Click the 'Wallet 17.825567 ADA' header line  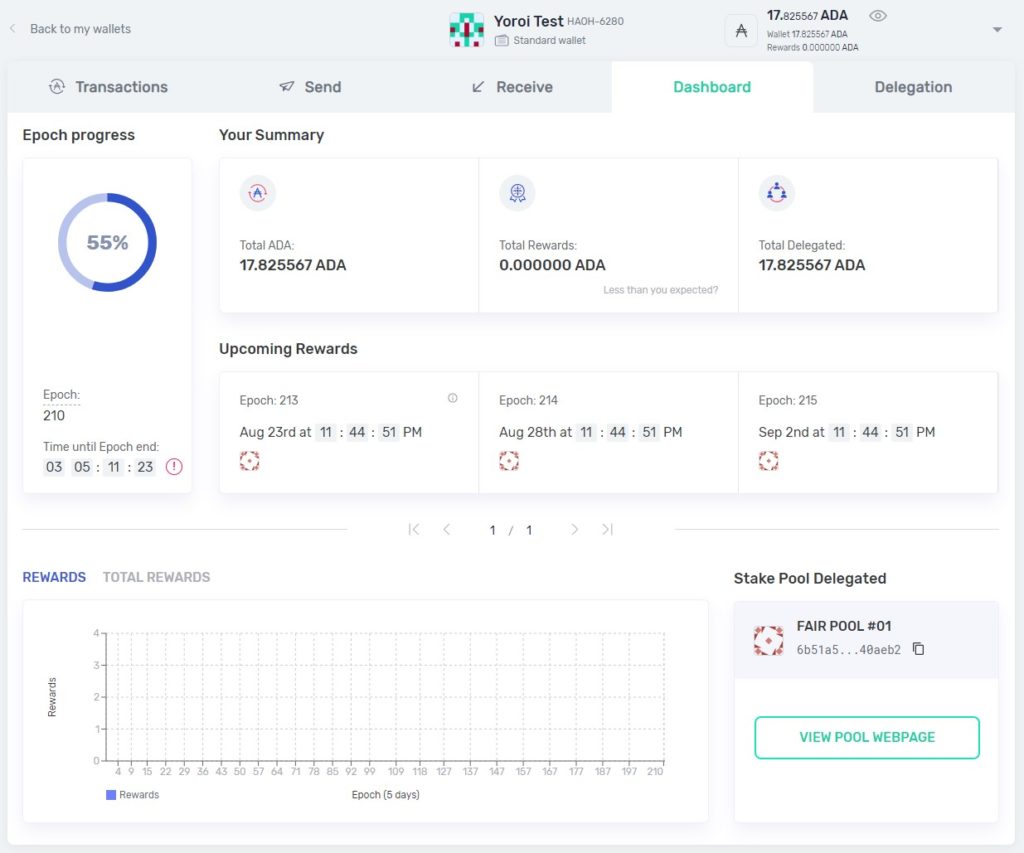pos(807,34)
